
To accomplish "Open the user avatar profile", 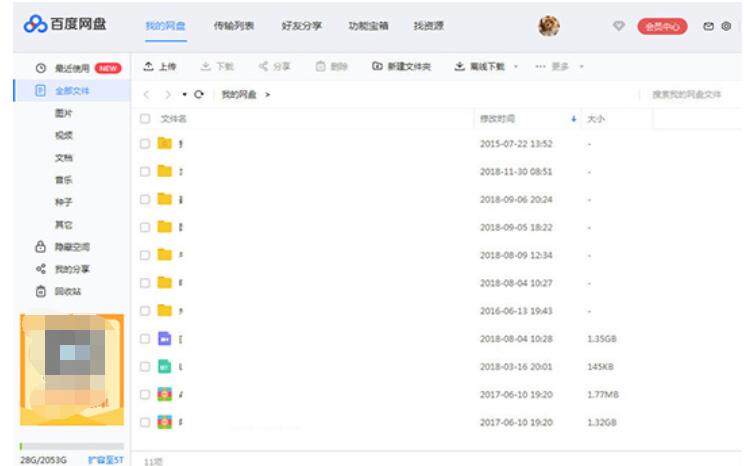I will (x=549, y=27).
